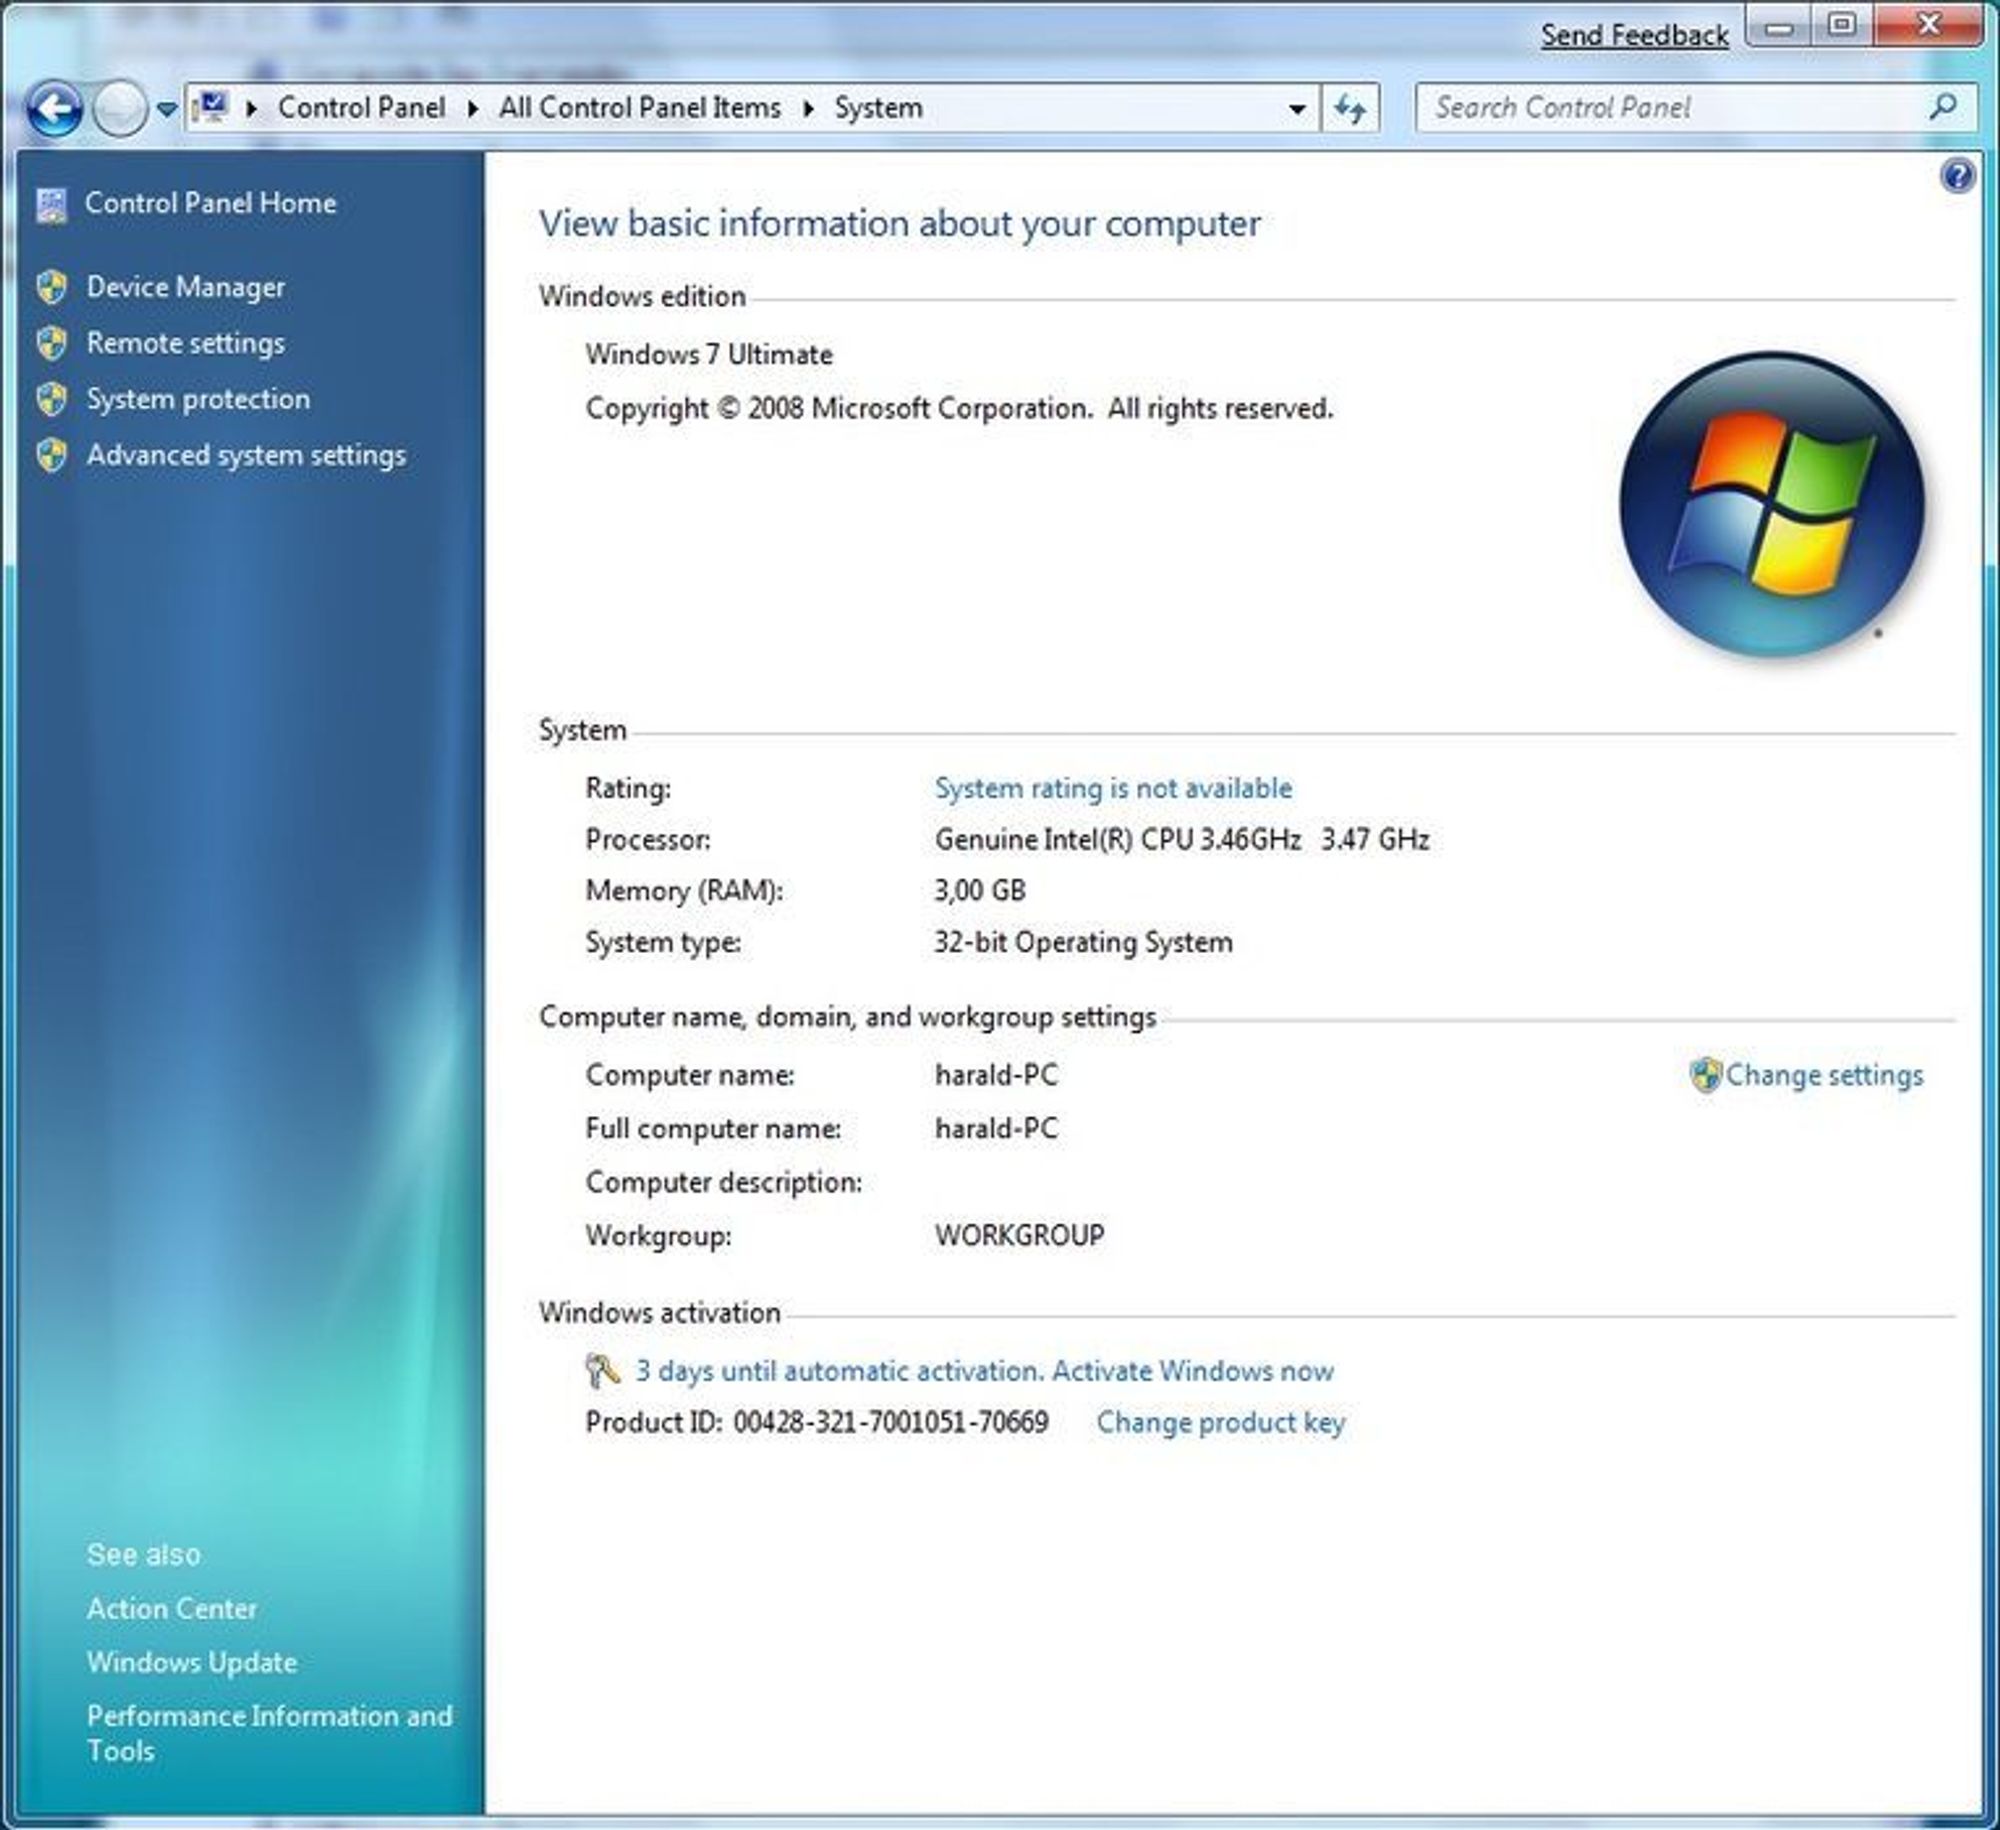Click the 32-bit Operating System text
The width and height of the screenshot is (2000, 1830).
coord(1083,943)
